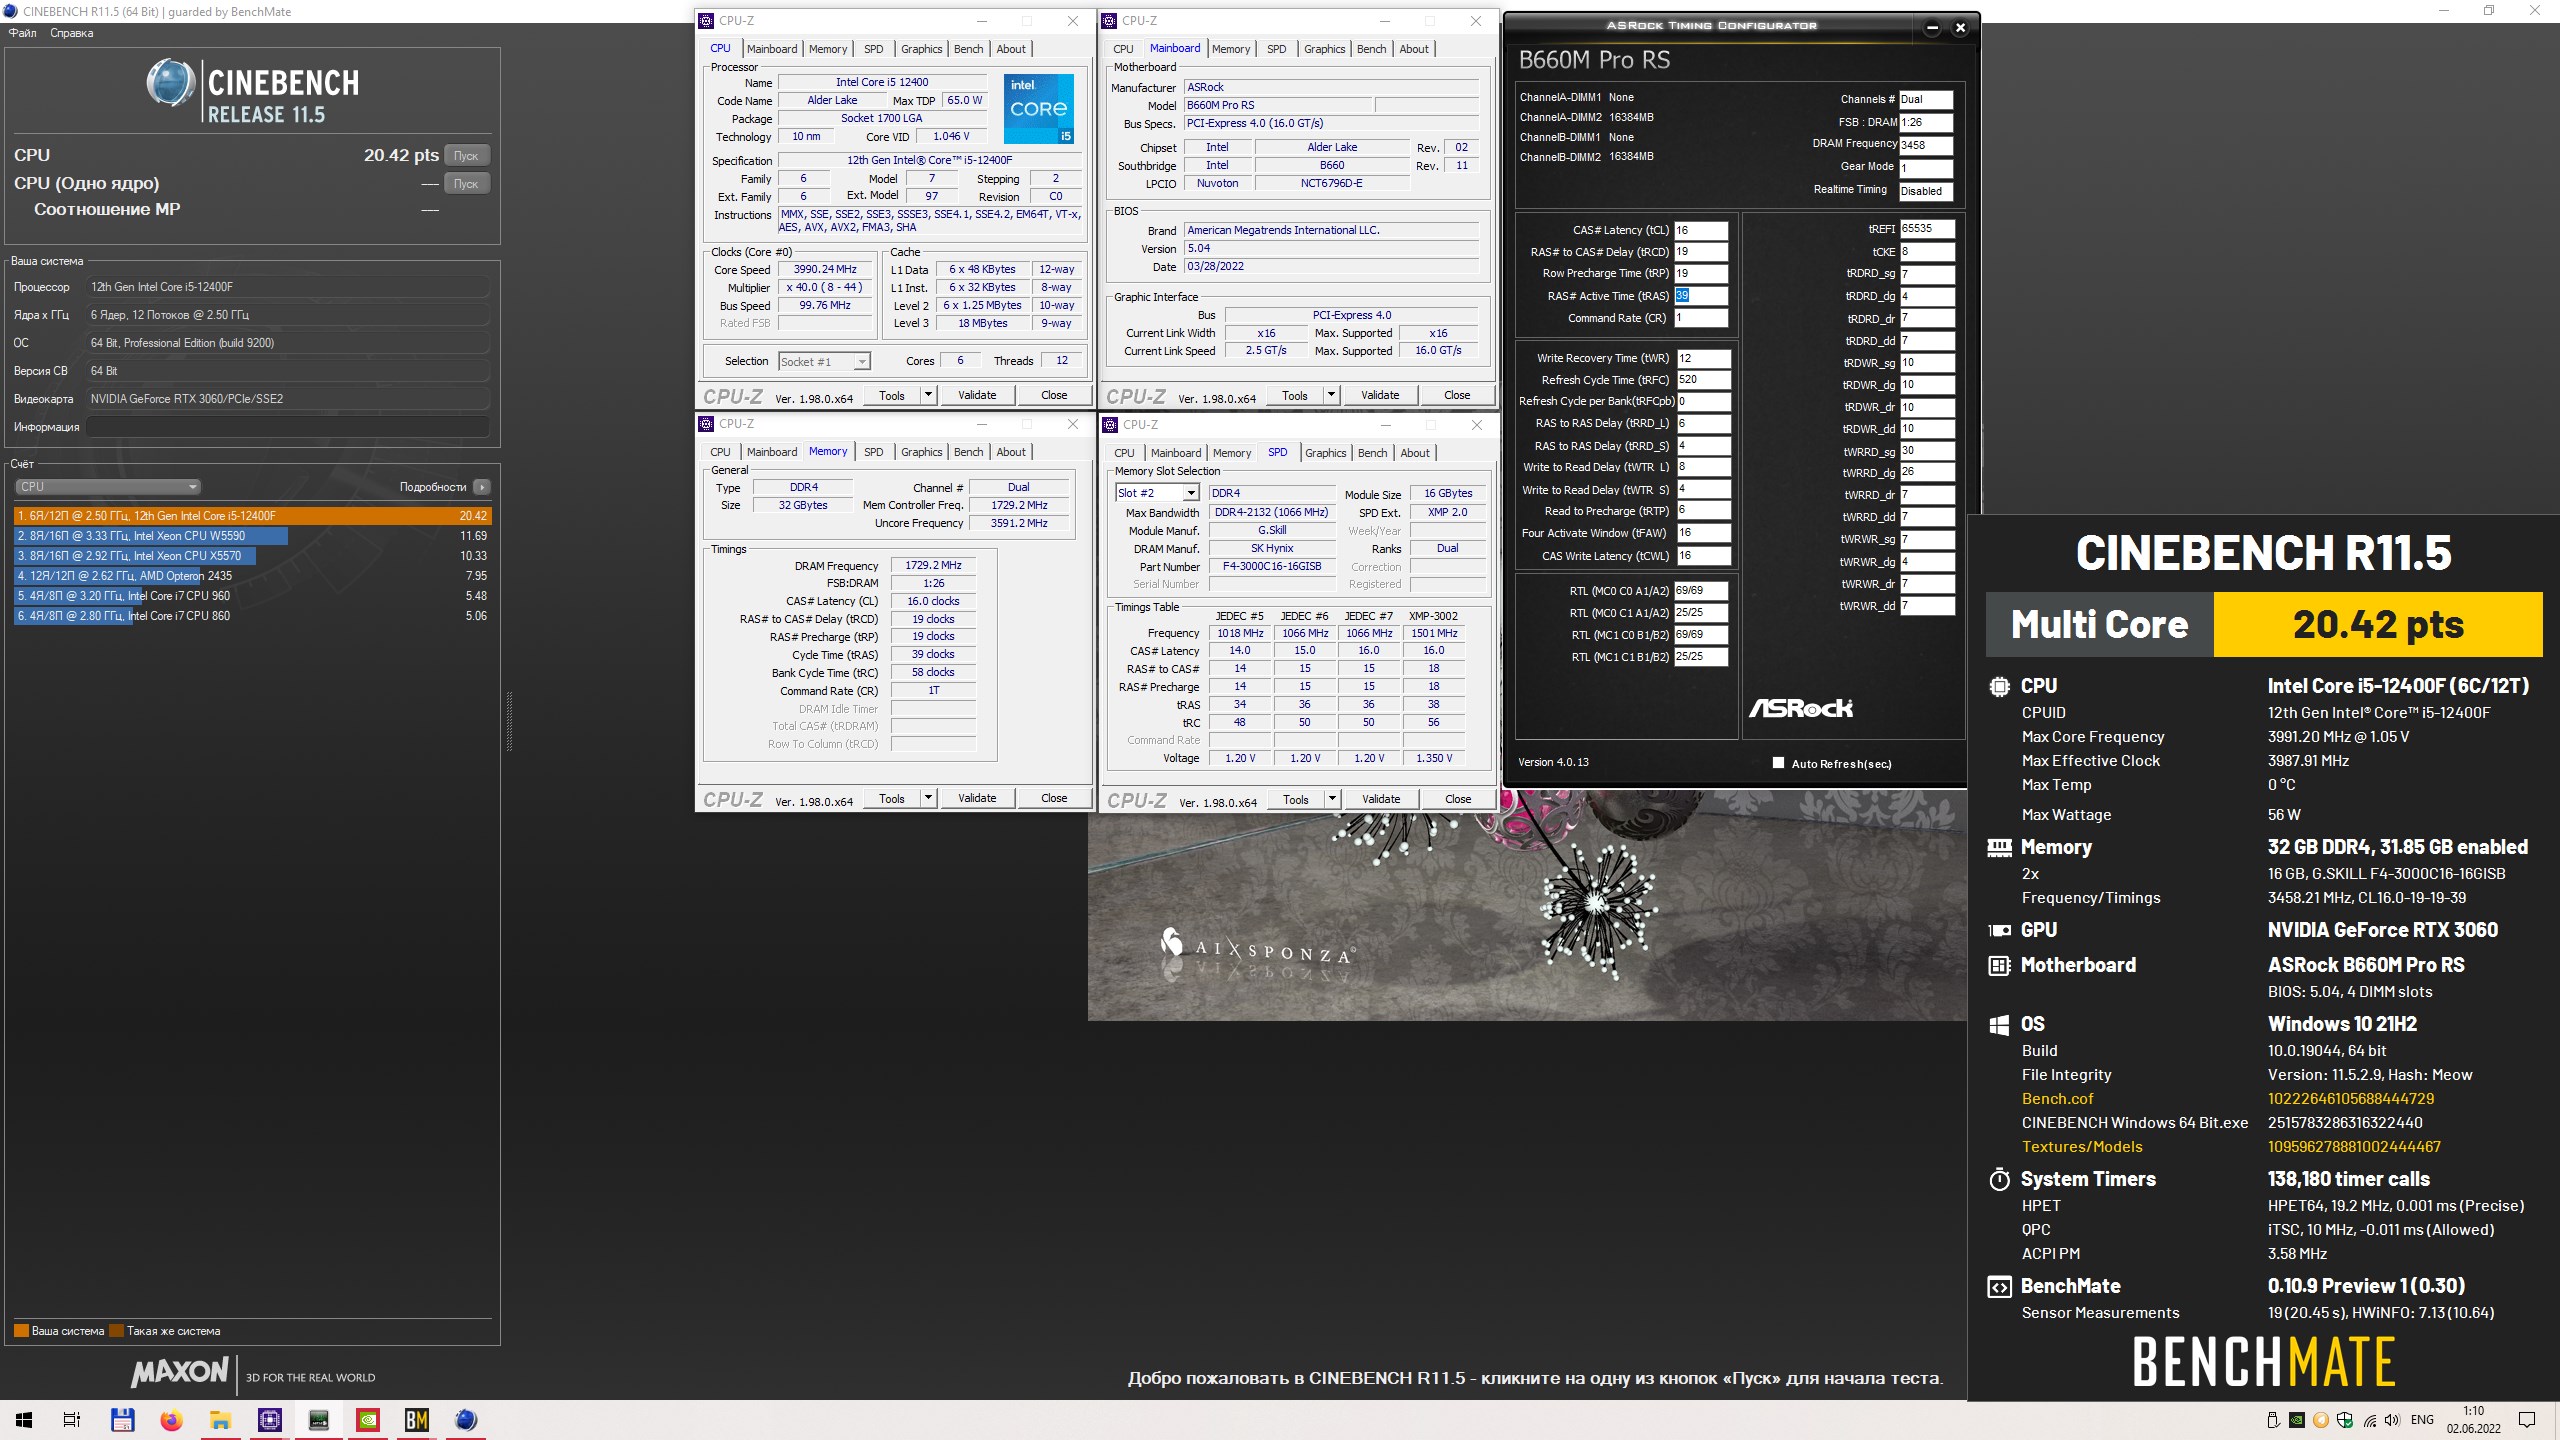2560x1440 pixels.
Task: Click the Safely Remove Hardware tray icon
Action: 2272,1420
